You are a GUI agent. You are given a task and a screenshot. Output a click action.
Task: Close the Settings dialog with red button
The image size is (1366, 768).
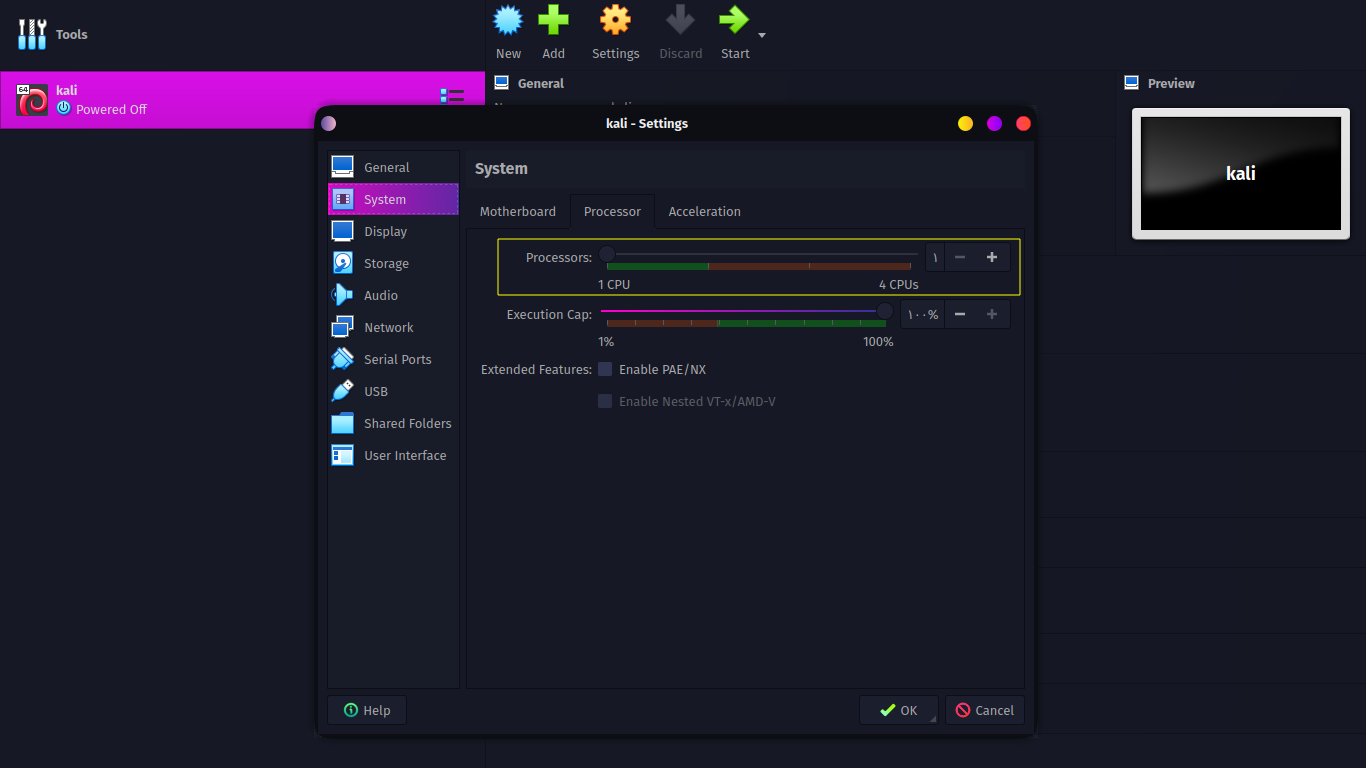1023,123
